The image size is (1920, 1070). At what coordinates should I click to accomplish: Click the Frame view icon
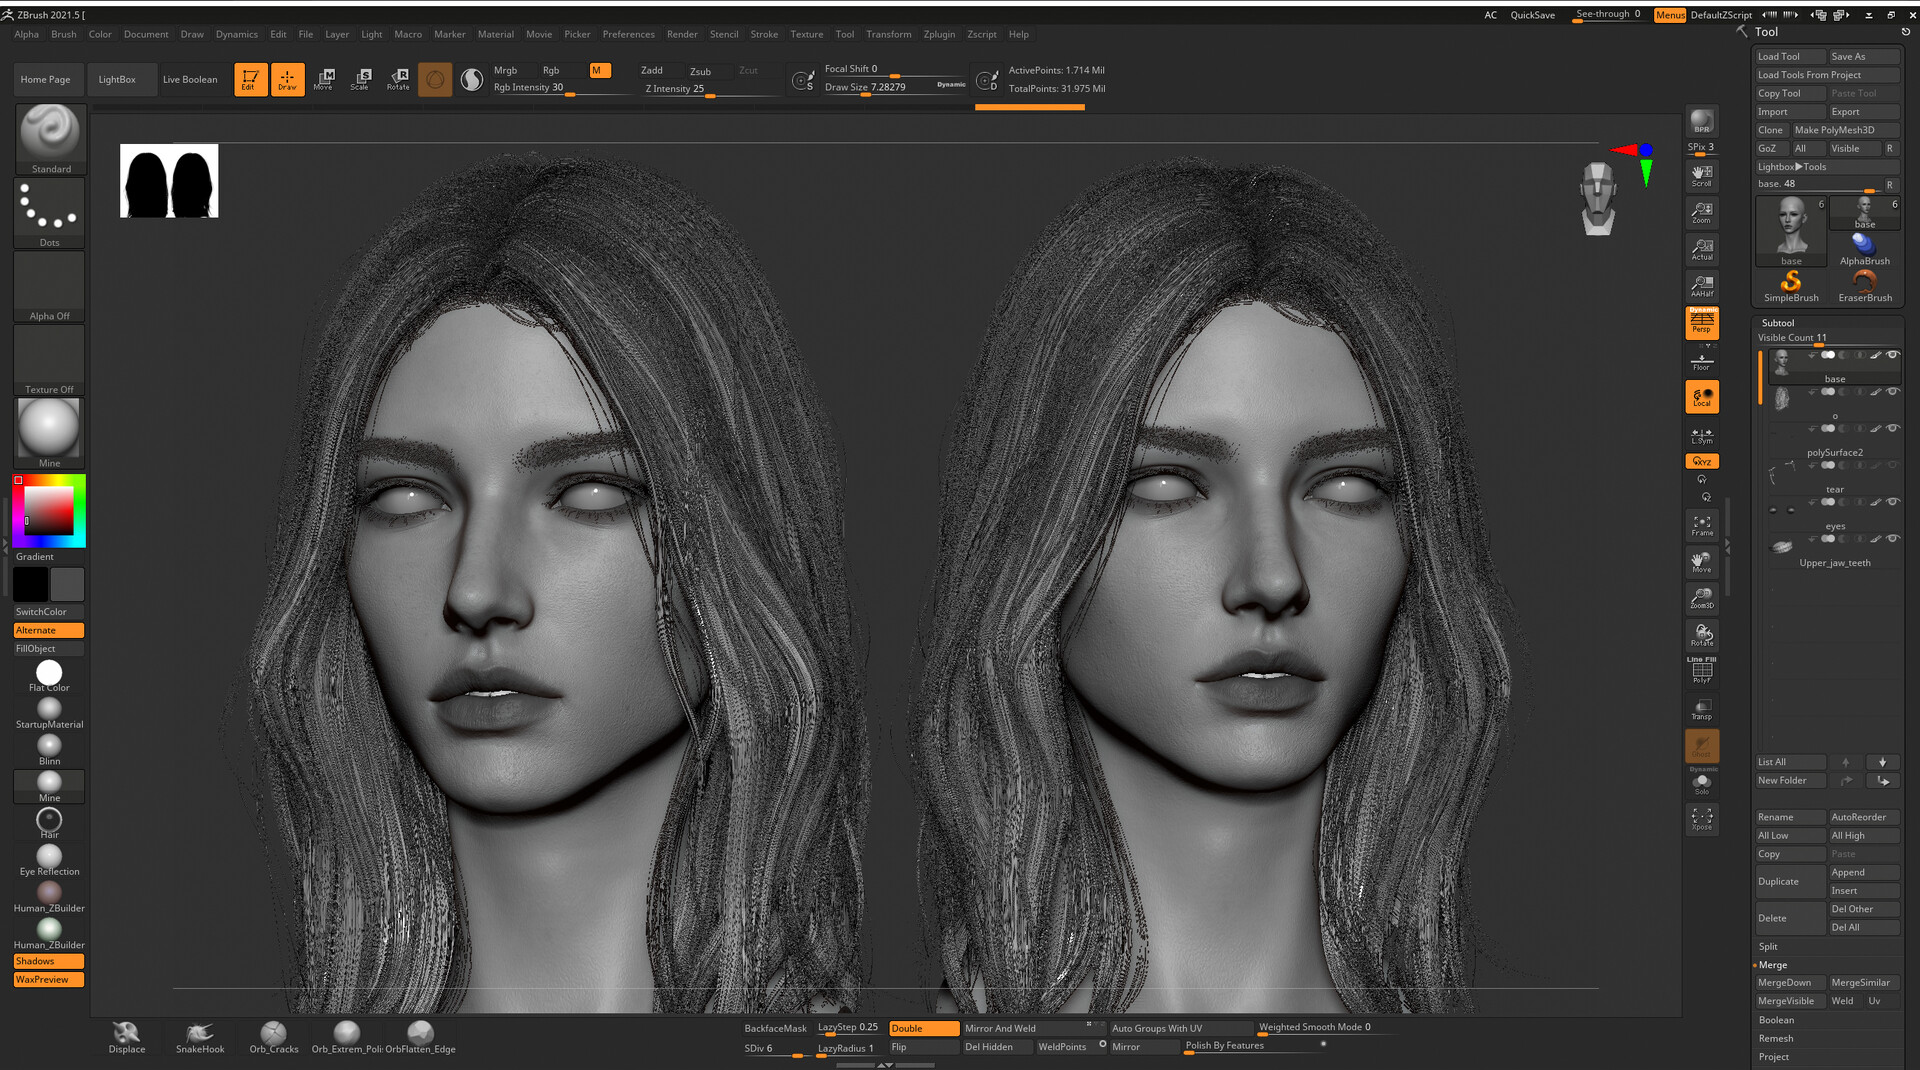(1701, 525)
